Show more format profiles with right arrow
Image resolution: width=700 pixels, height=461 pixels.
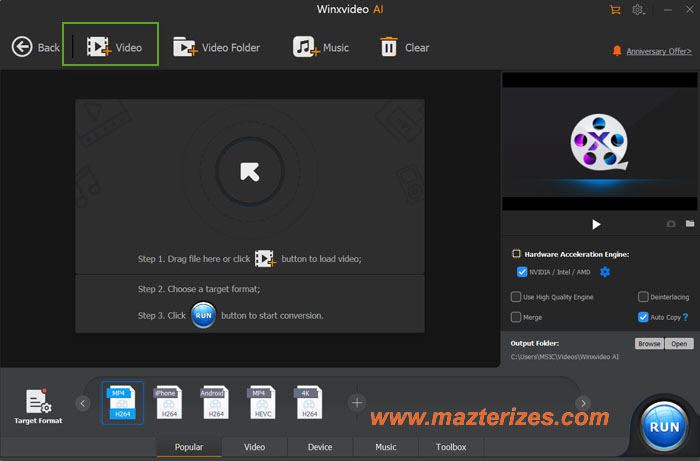click(x=583, y=403)
